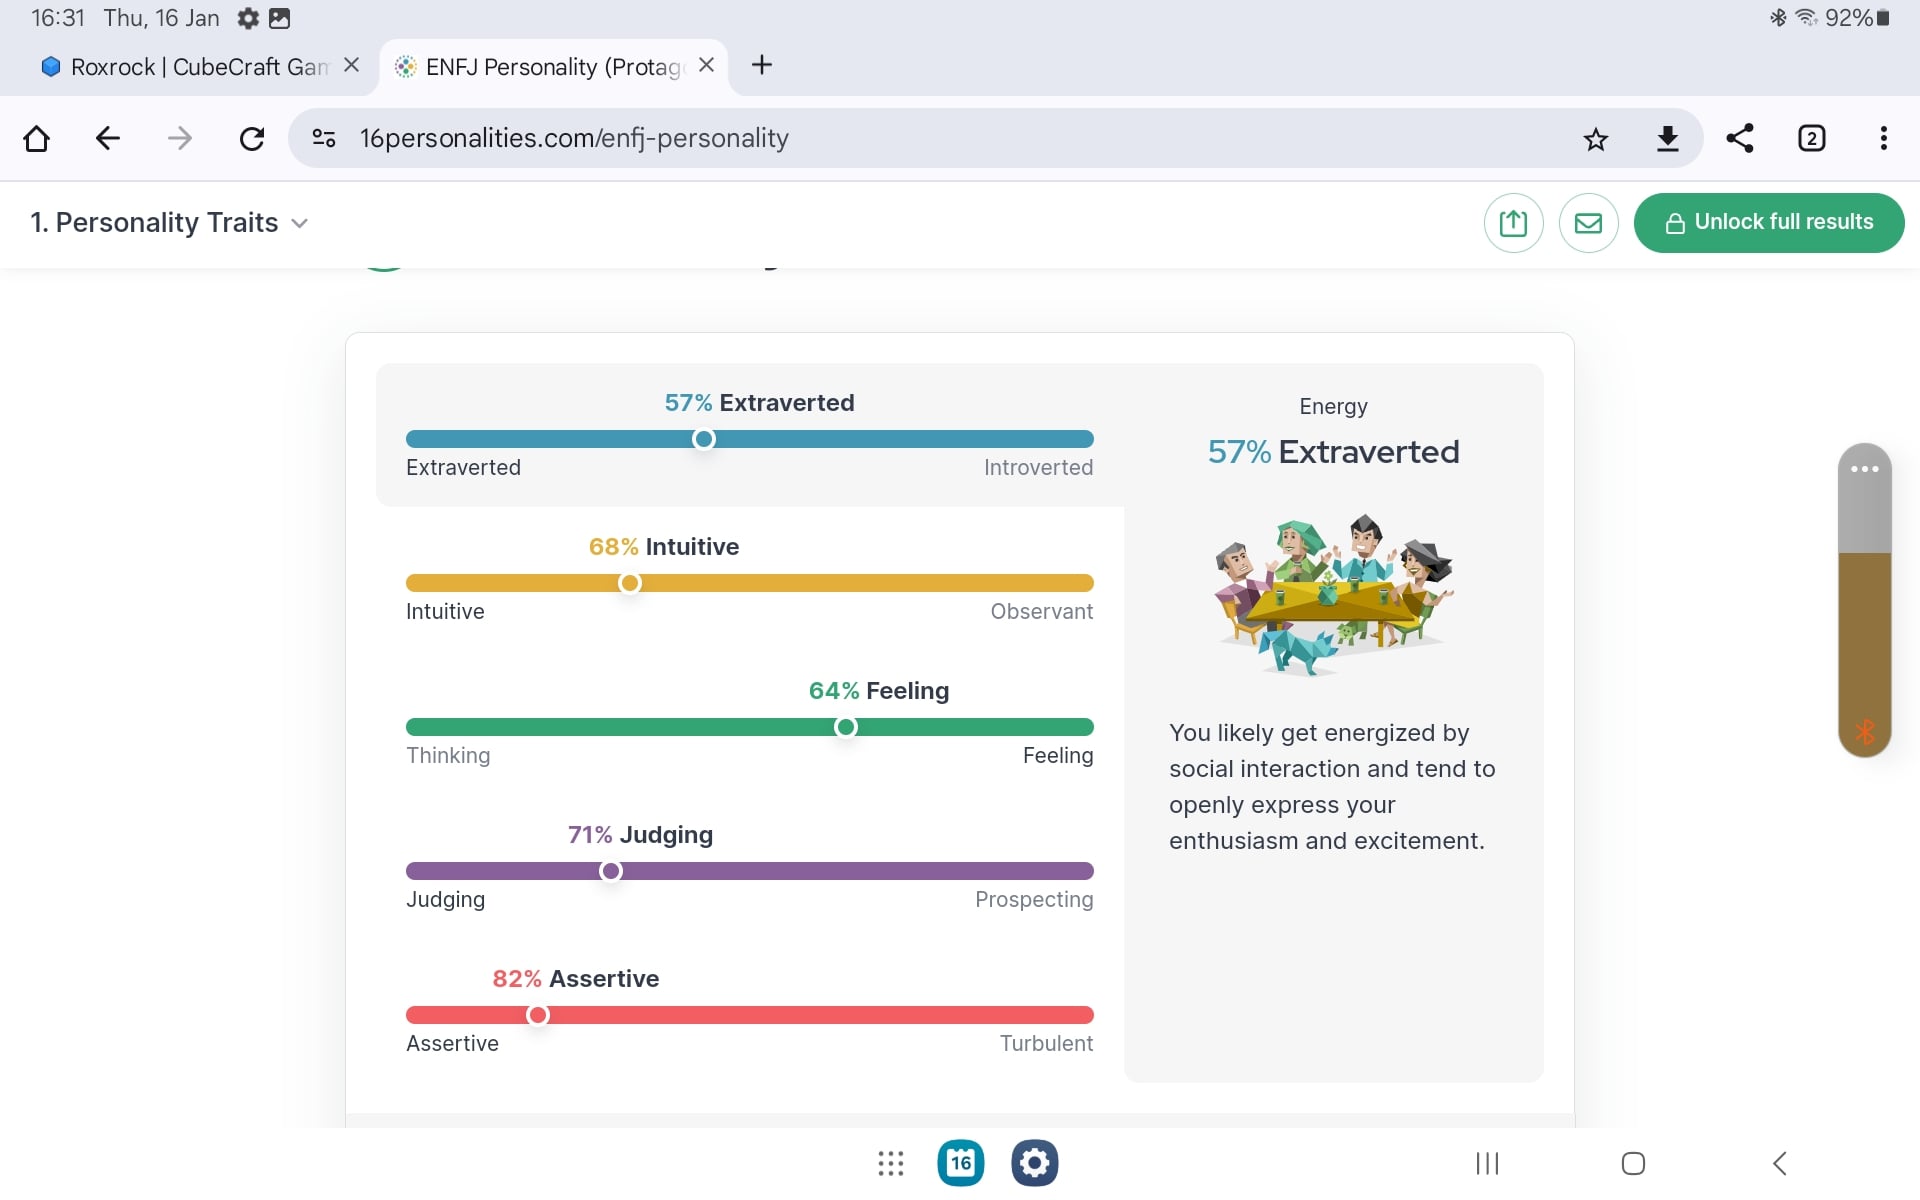Open the apps grid in taskbar

pyautogui.click(x=891, y=1163)
